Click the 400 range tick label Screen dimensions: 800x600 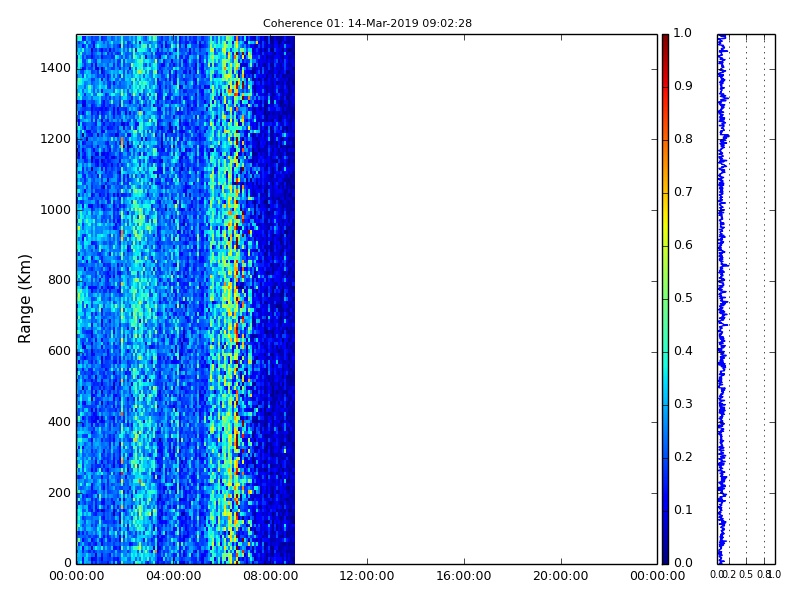tap(59, 422)
